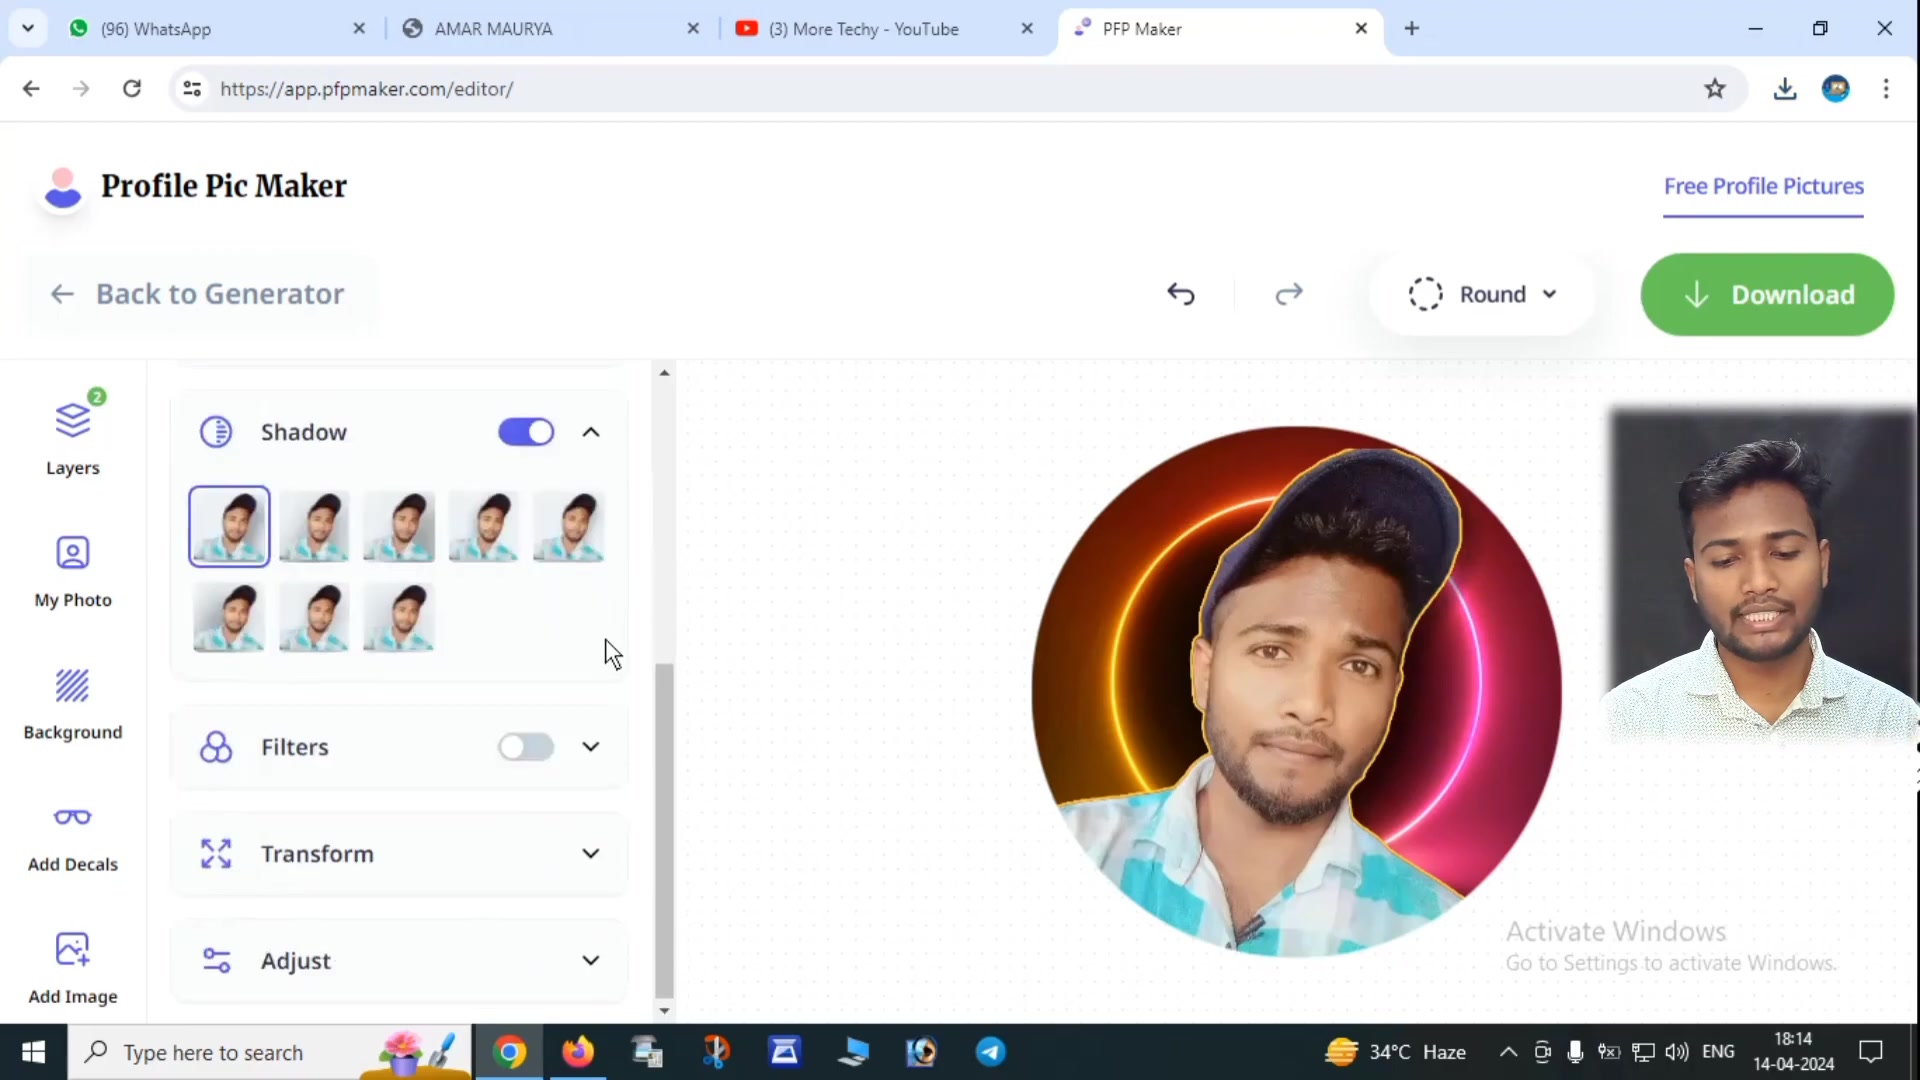Select the third shadow style in second row

tap(399, 618)
